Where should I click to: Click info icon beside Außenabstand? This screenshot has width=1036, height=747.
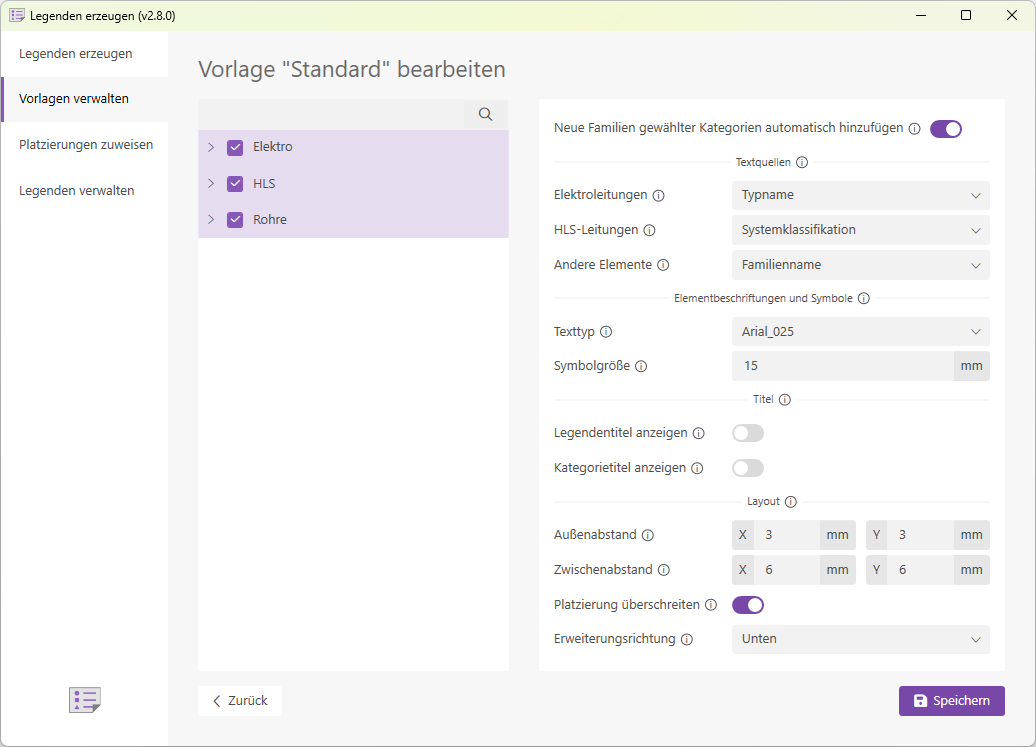point(648,536)
